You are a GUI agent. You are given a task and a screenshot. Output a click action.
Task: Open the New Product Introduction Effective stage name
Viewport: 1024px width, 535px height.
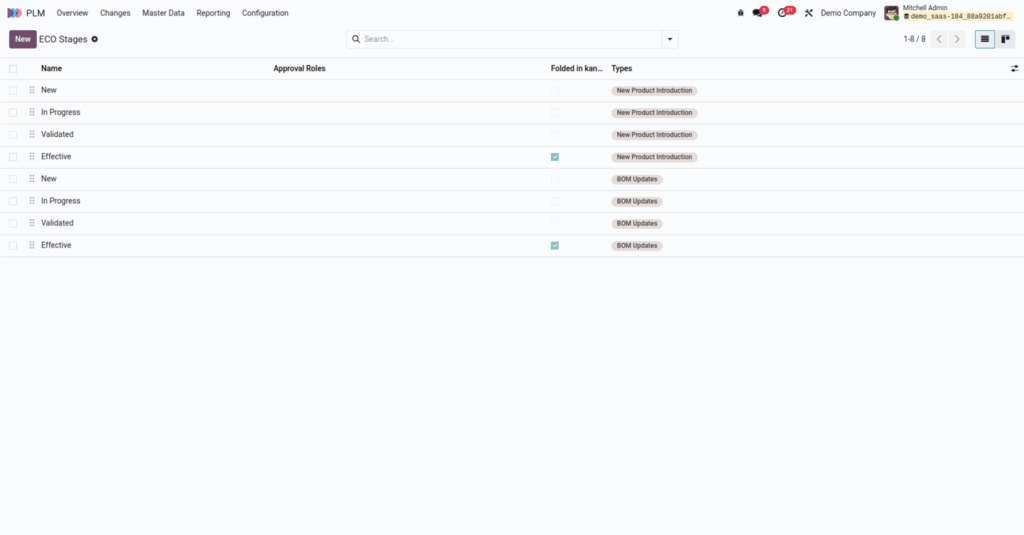[56, 157]
